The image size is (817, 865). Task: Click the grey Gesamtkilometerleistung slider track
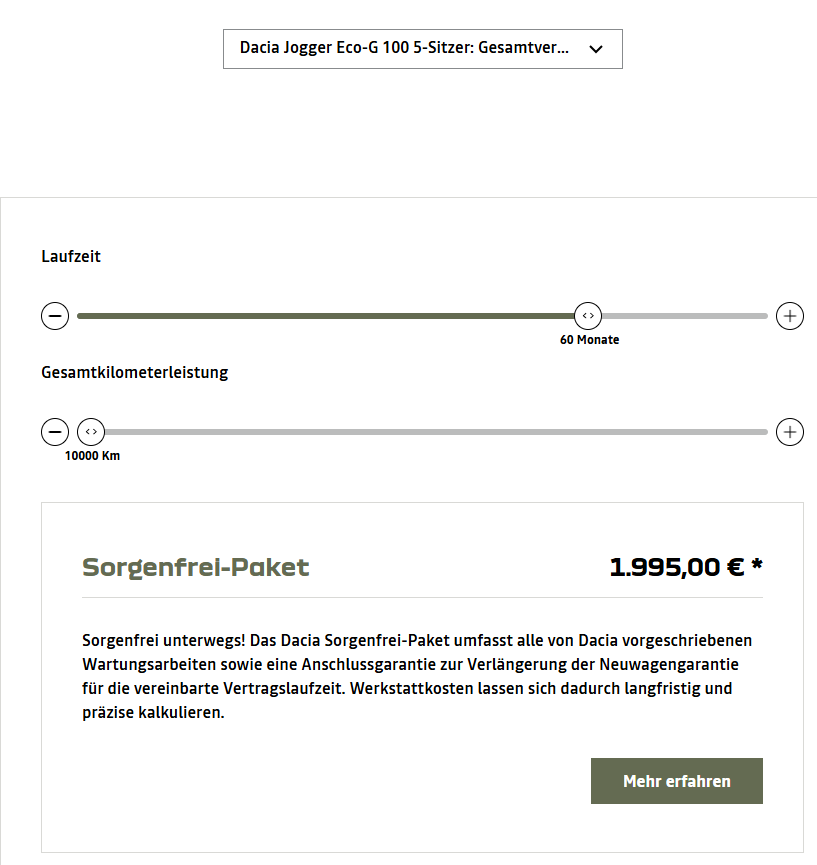[x=436, y=432]
